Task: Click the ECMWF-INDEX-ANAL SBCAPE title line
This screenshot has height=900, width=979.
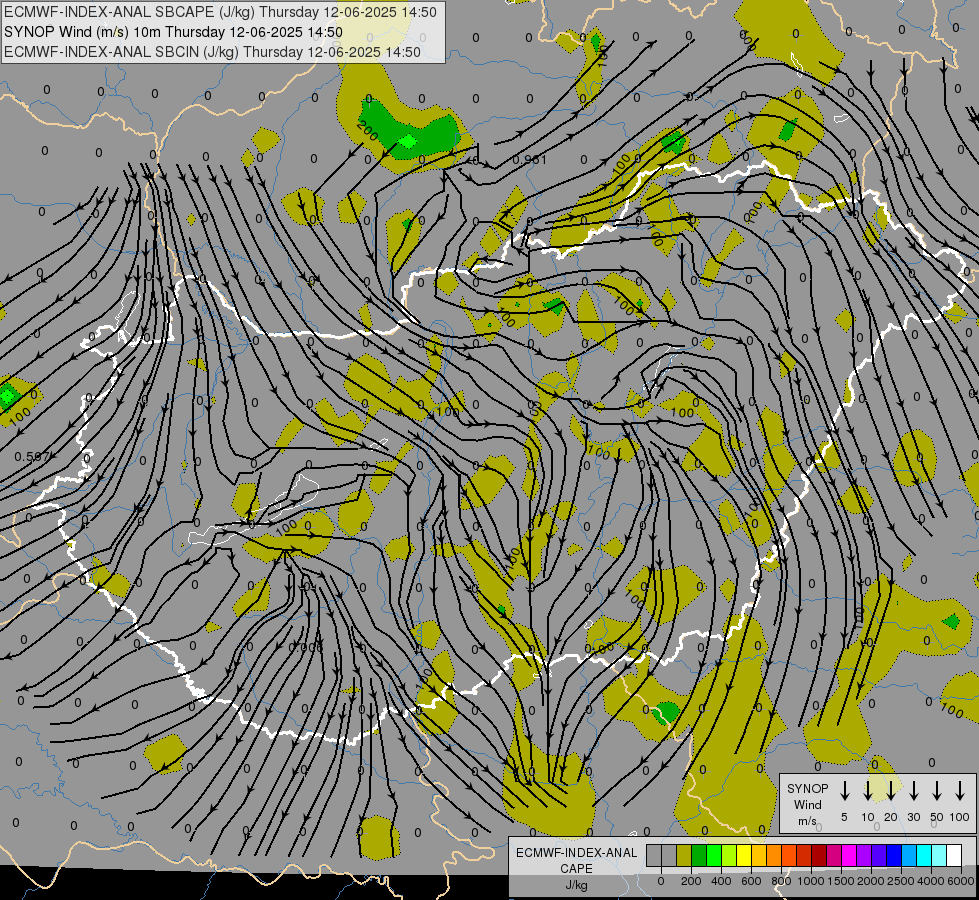Action: 220,12
